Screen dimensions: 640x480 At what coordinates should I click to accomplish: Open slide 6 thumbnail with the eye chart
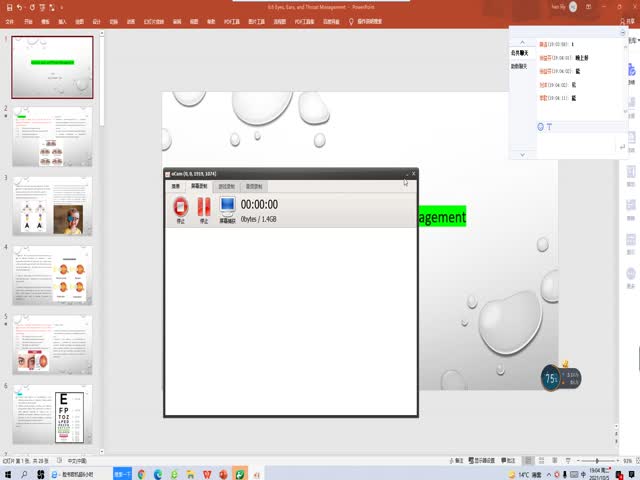point(52,414)
